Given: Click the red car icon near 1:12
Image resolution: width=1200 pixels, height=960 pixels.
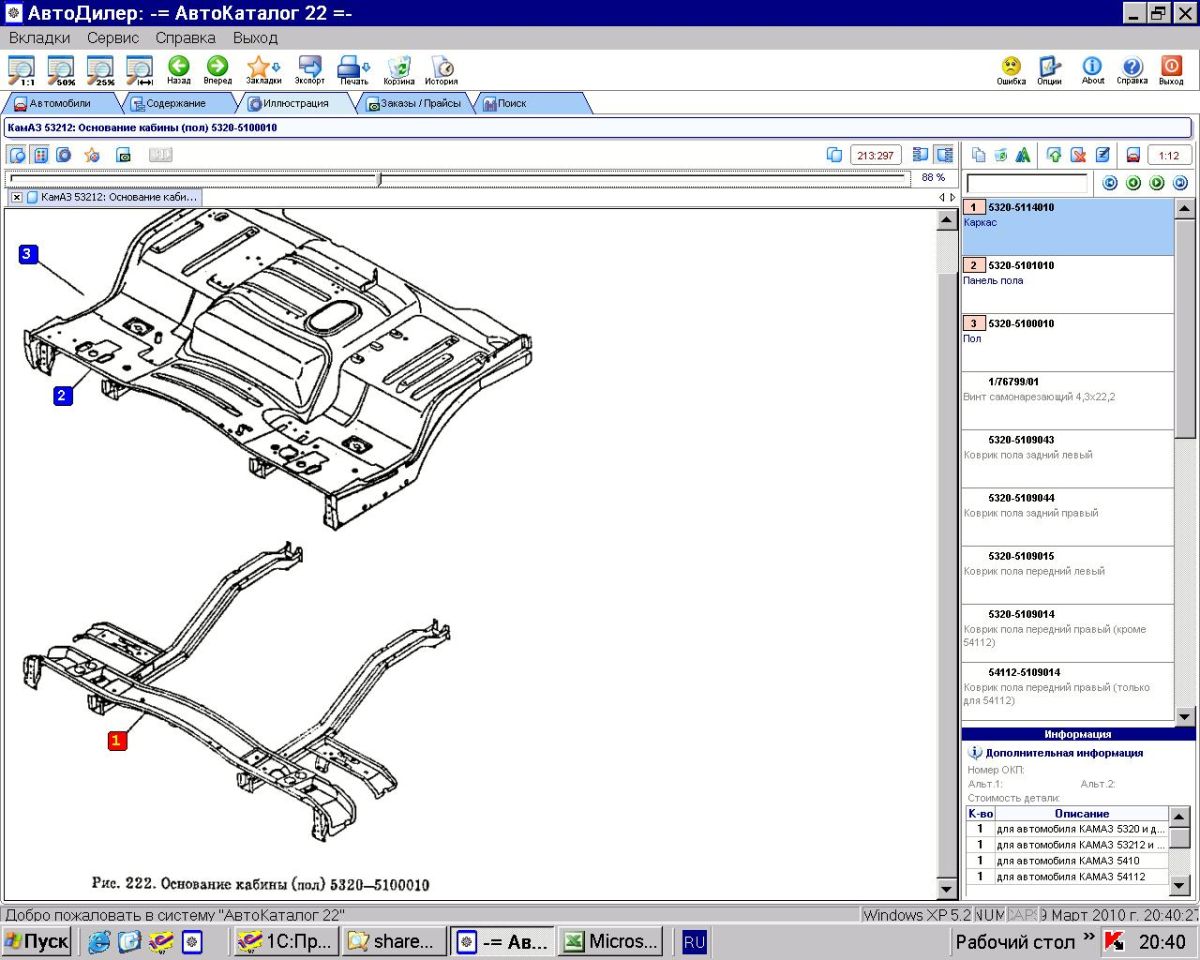Looking at the screenshot, I should 1133,155.
